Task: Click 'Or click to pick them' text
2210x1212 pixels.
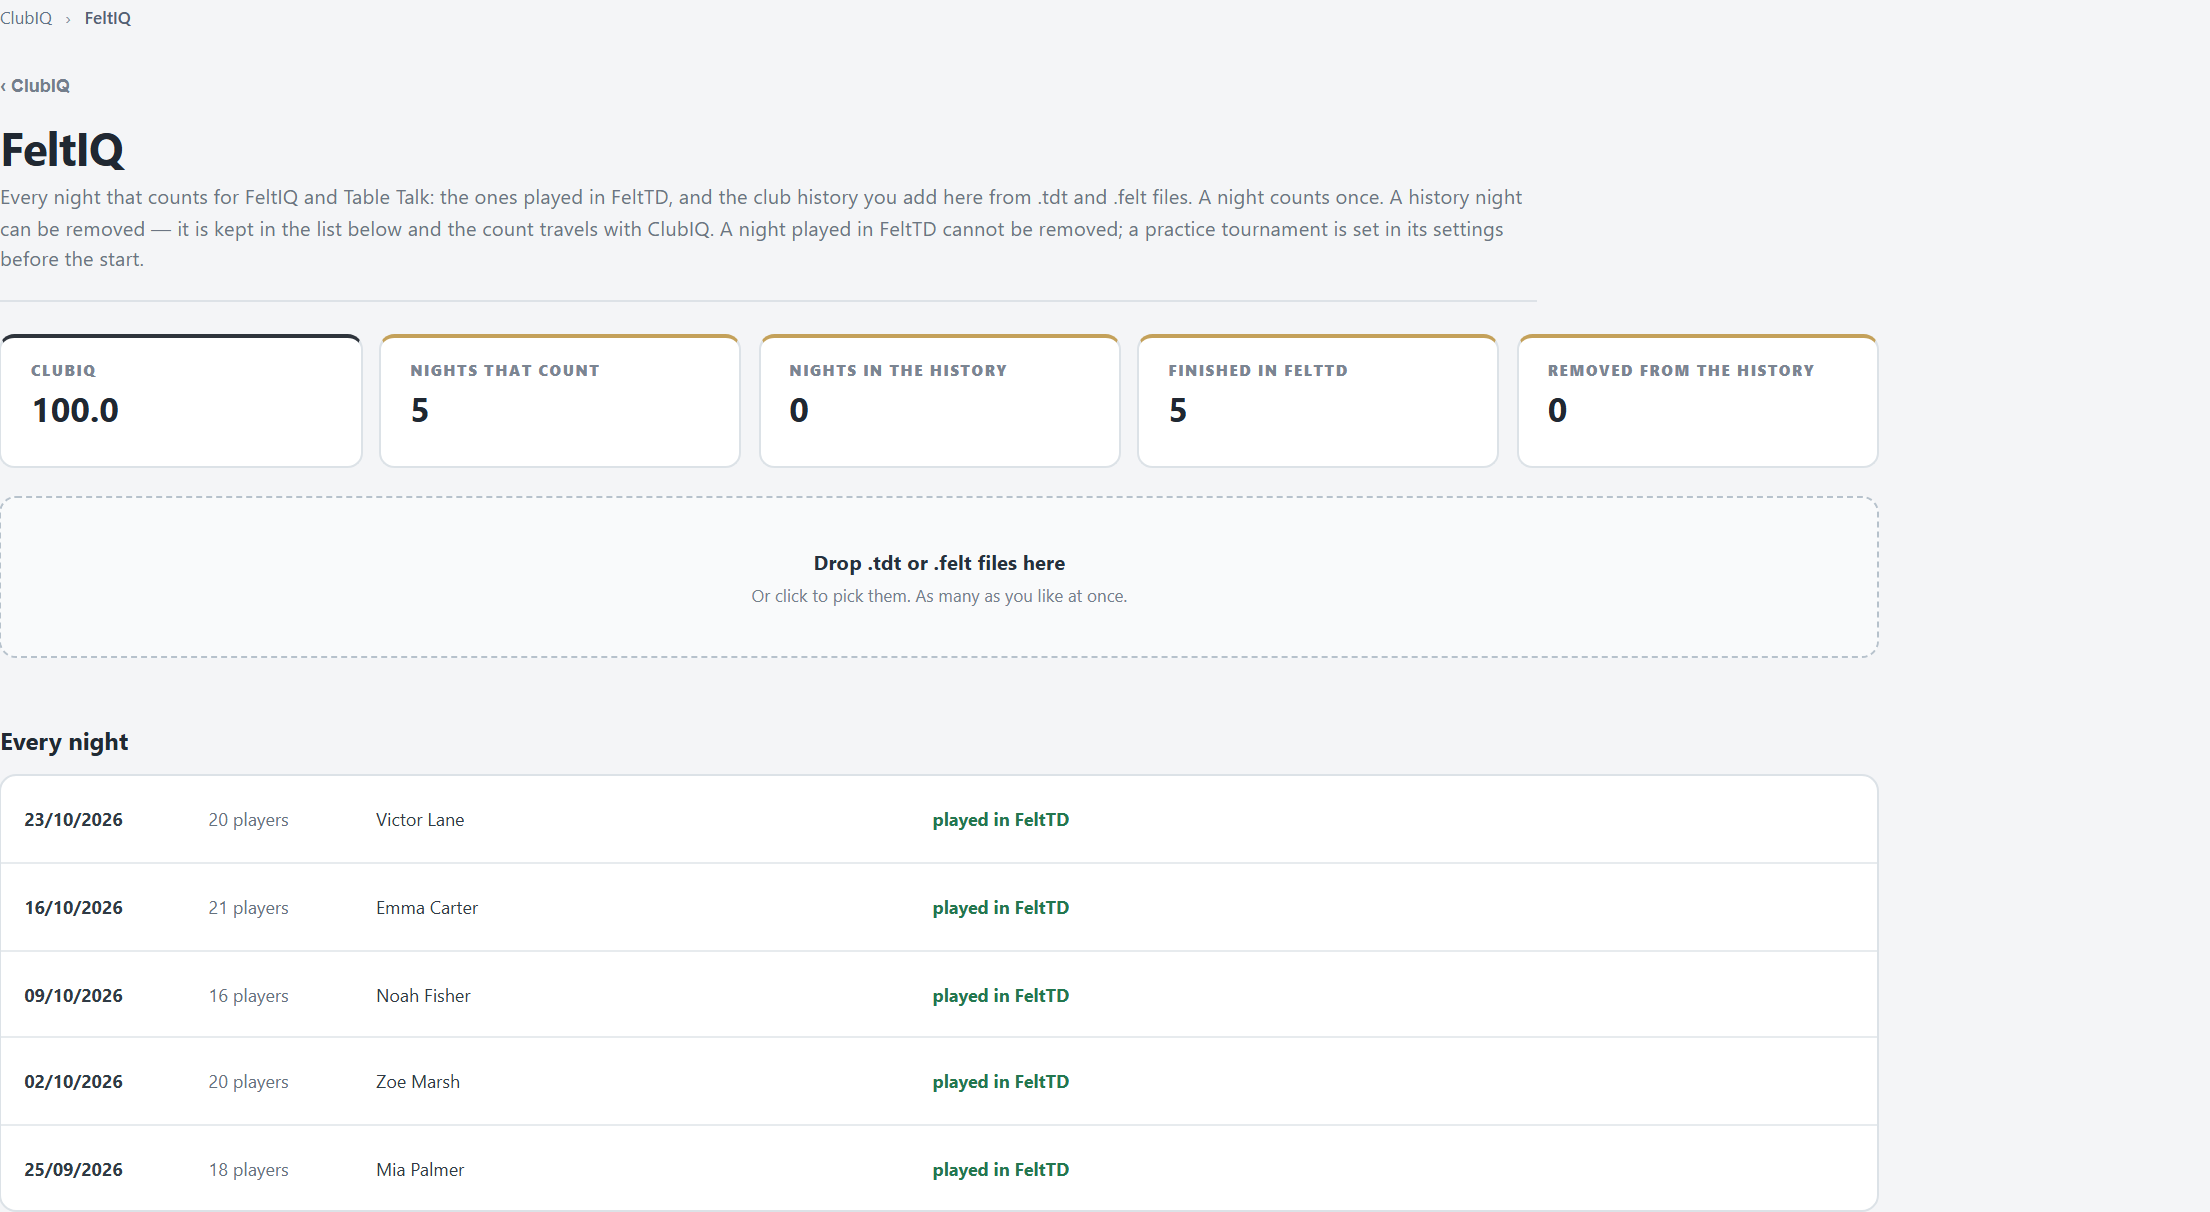Action: coord(829,596)
